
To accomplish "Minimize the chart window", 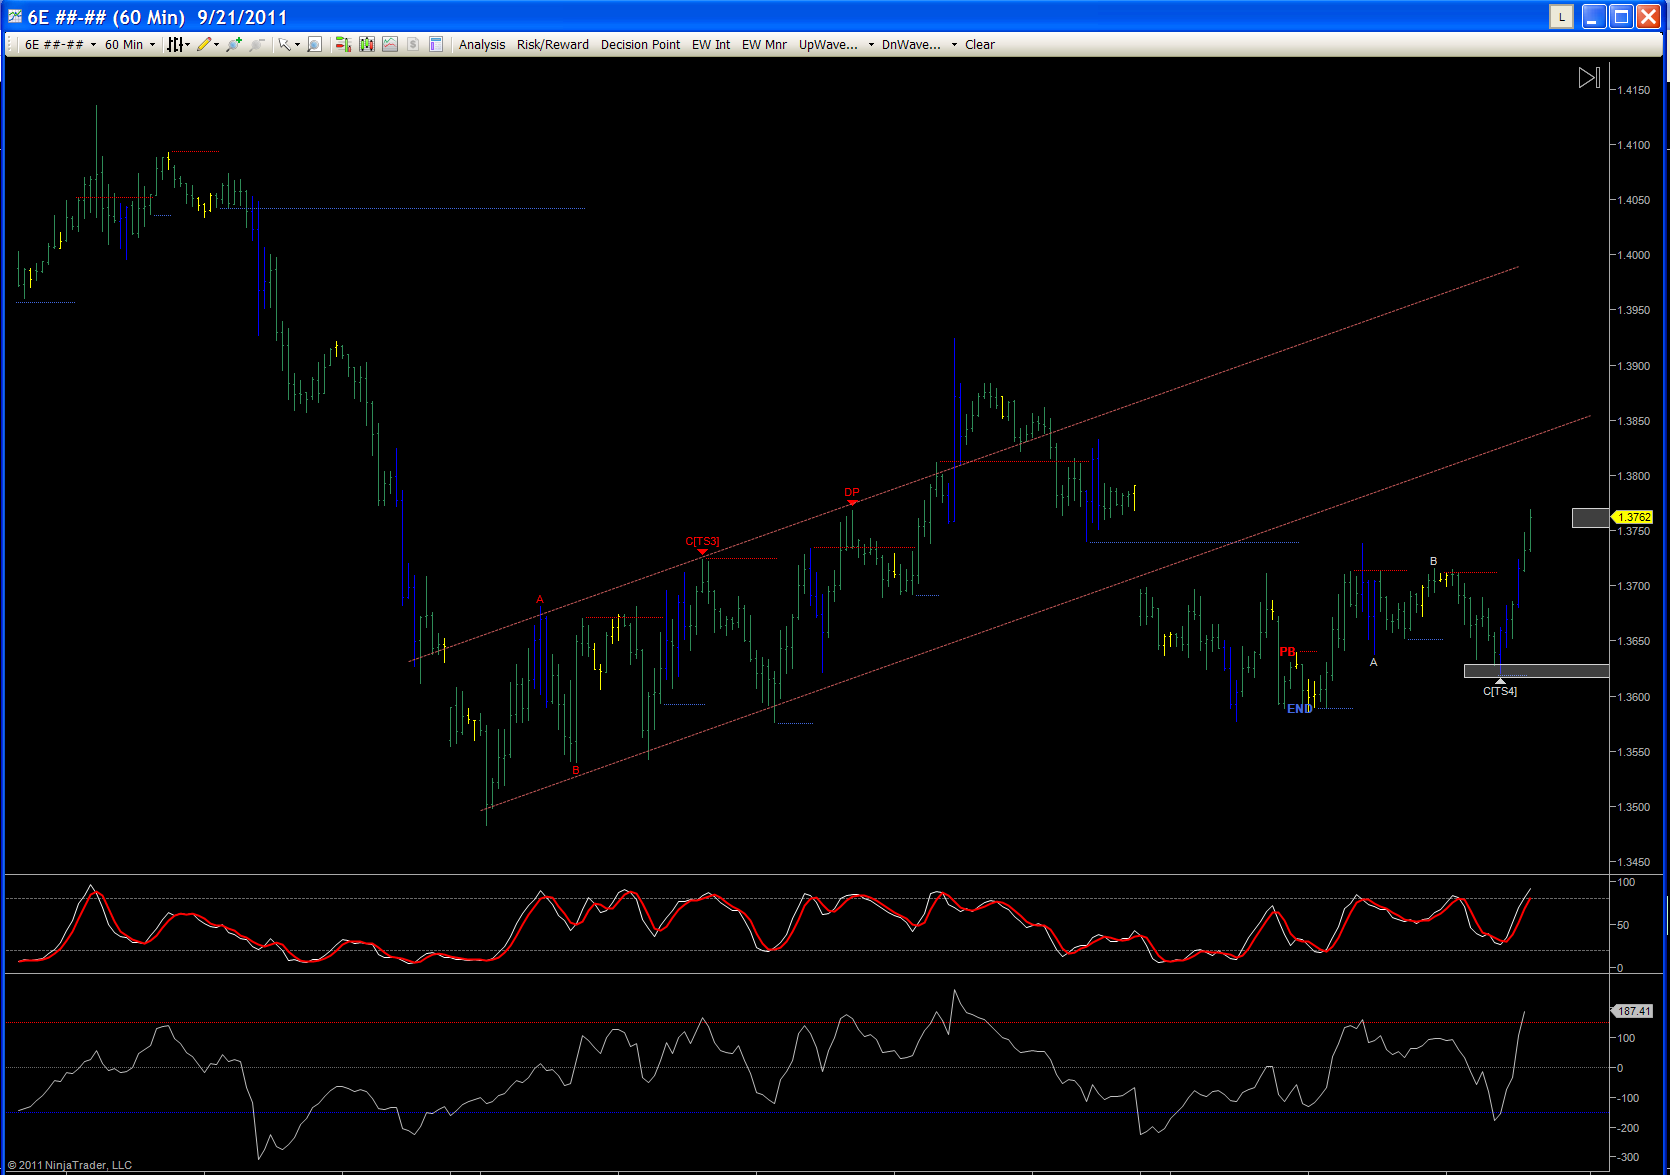I will pos(1594,16).
